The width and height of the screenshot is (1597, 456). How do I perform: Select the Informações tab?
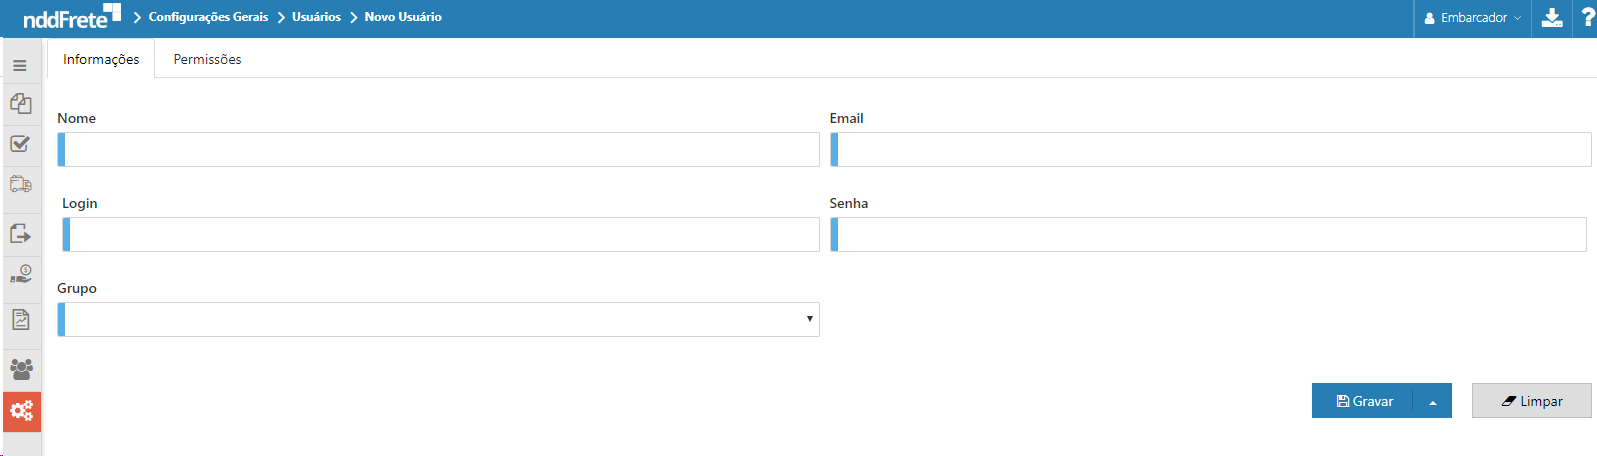pos(101,60)
